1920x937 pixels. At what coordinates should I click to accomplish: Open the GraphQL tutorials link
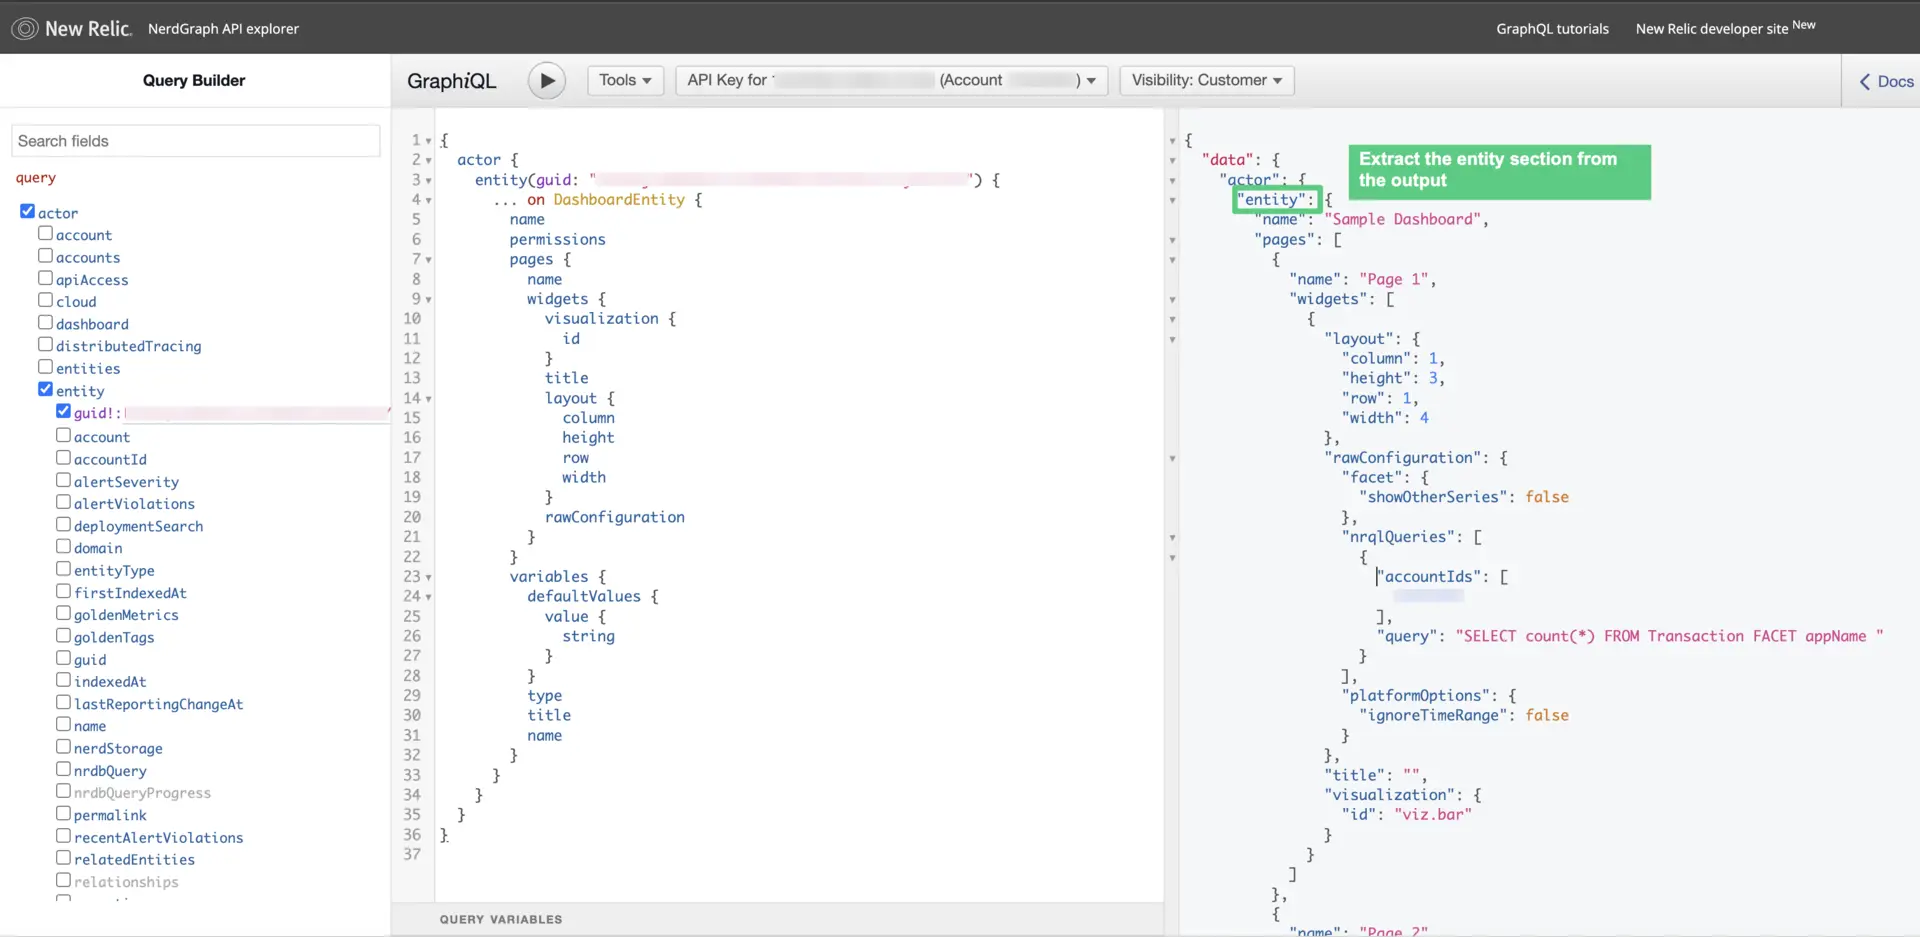pyautogui.click(x=1552, y=29)
